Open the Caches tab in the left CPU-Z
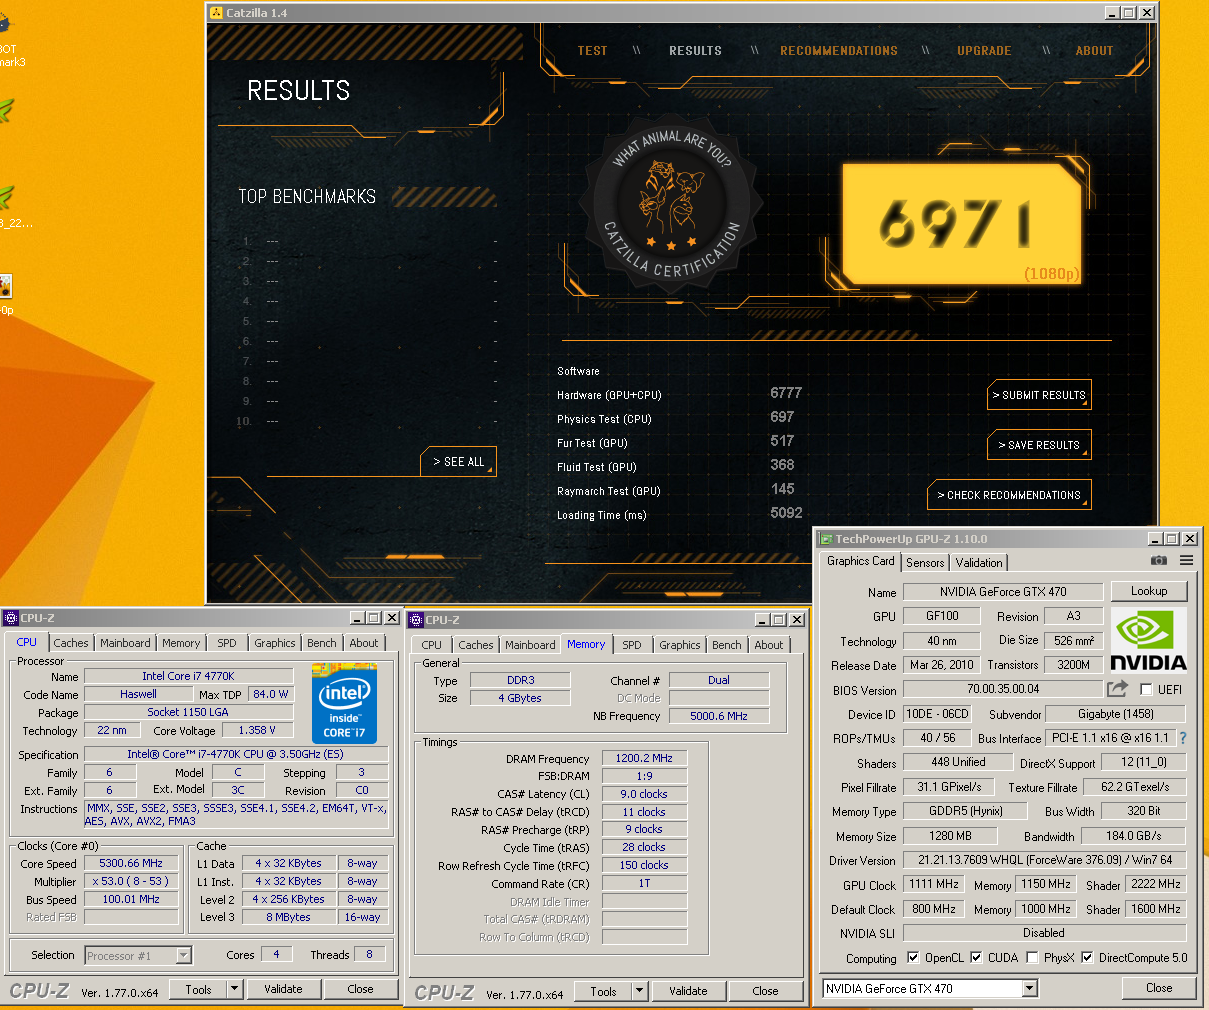 coord(71,643)
